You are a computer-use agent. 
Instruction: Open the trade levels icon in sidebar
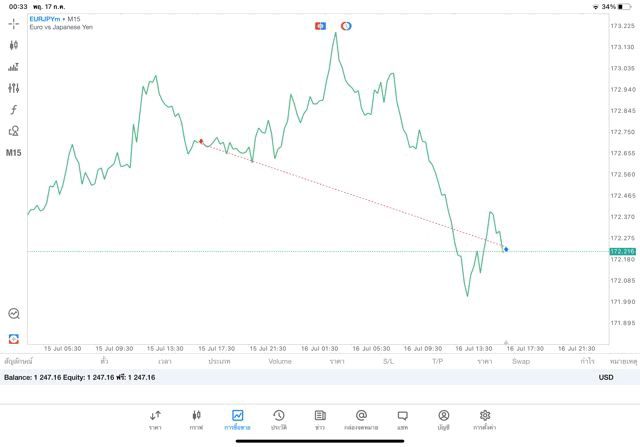pyautogui.click(x=14, y=66)
